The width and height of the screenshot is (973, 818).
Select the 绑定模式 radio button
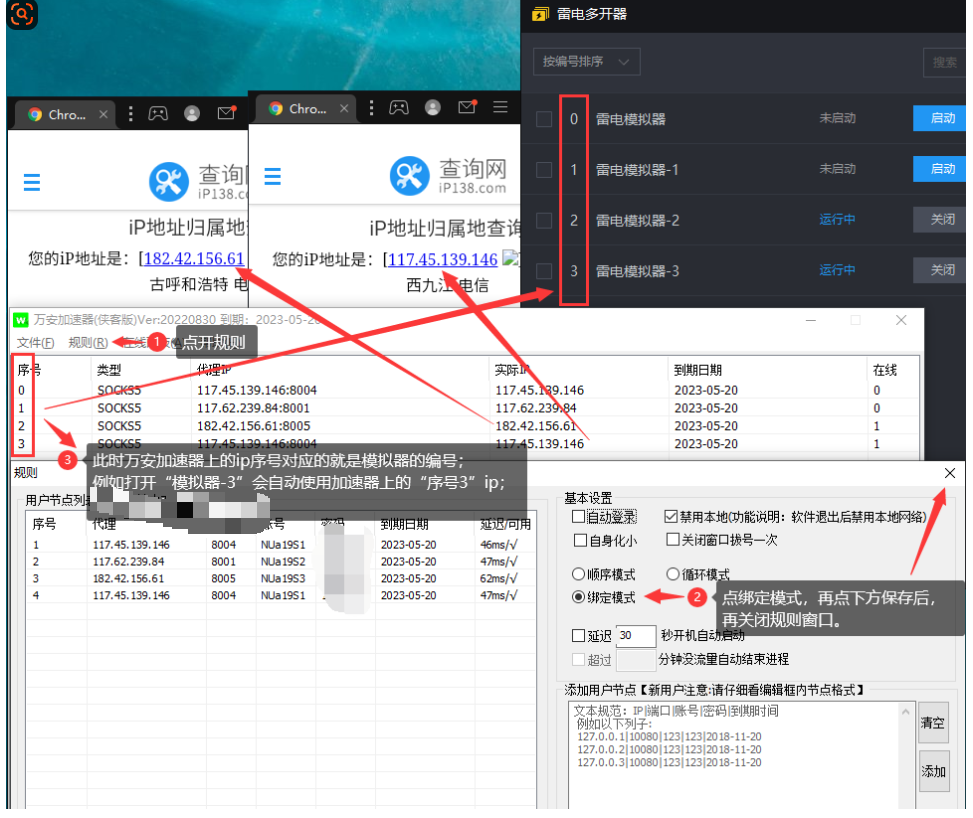[x=578, y=597]
